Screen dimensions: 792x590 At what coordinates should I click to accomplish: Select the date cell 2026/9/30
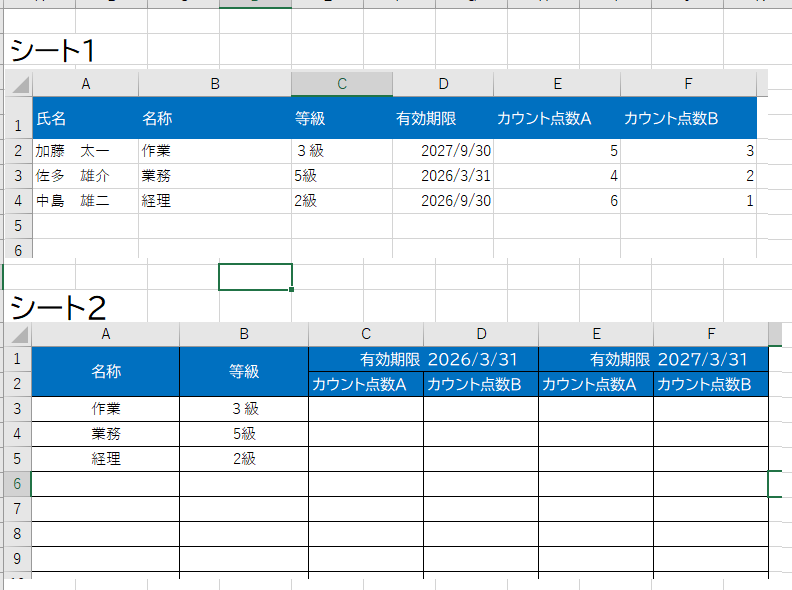(x=443, y=201)
